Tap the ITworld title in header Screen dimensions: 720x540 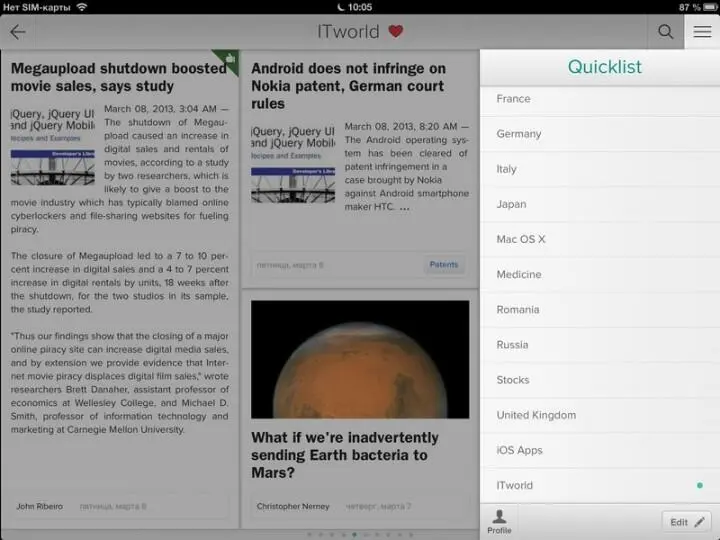[348, 32]
